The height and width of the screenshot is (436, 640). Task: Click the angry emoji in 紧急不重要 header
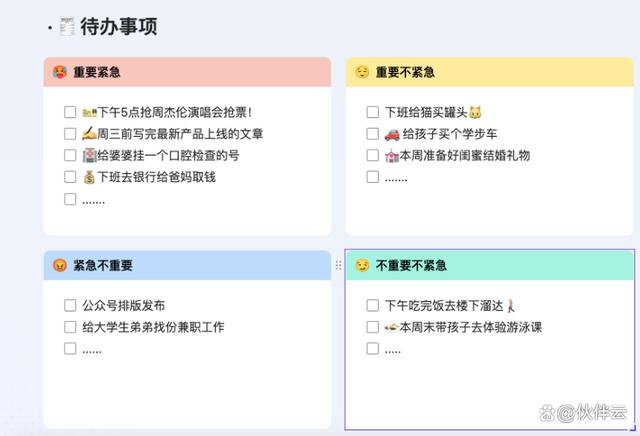[59, 266]
